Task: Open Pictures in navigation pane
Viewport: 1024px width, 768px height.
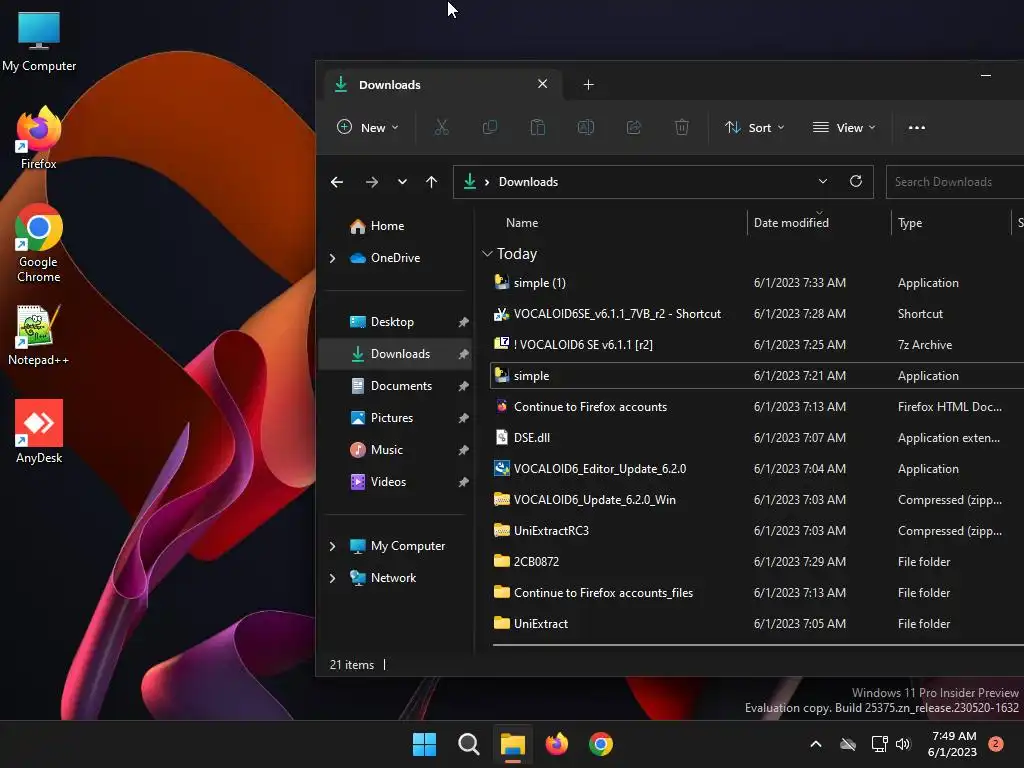Action: coord(392,418)
